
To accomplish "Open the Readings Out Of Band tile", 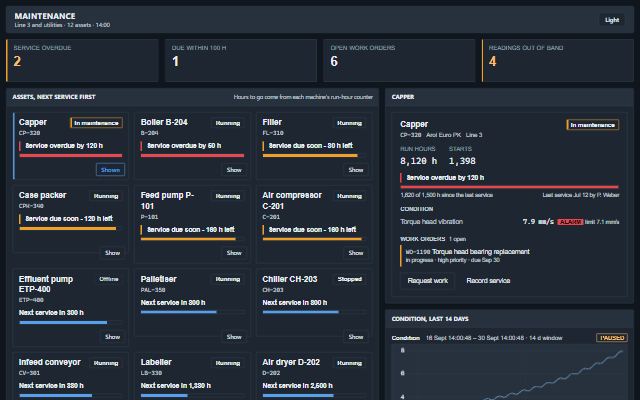I will tap(558, 60).
